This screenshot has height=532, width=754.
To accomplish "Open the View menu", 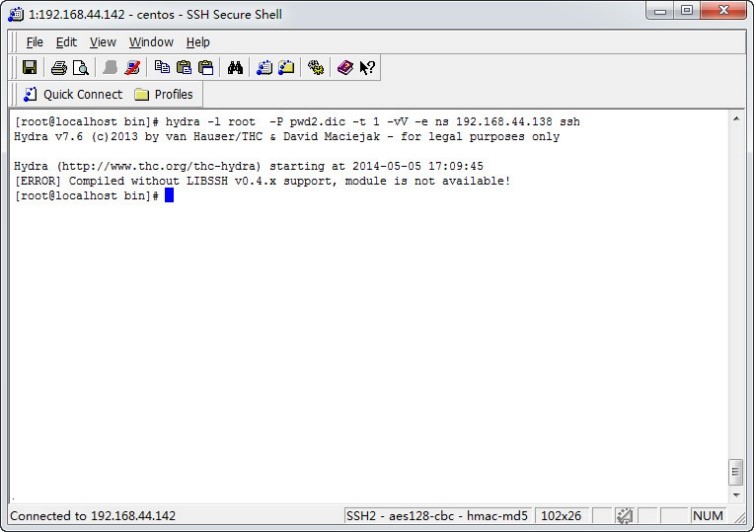I will 103,42.
